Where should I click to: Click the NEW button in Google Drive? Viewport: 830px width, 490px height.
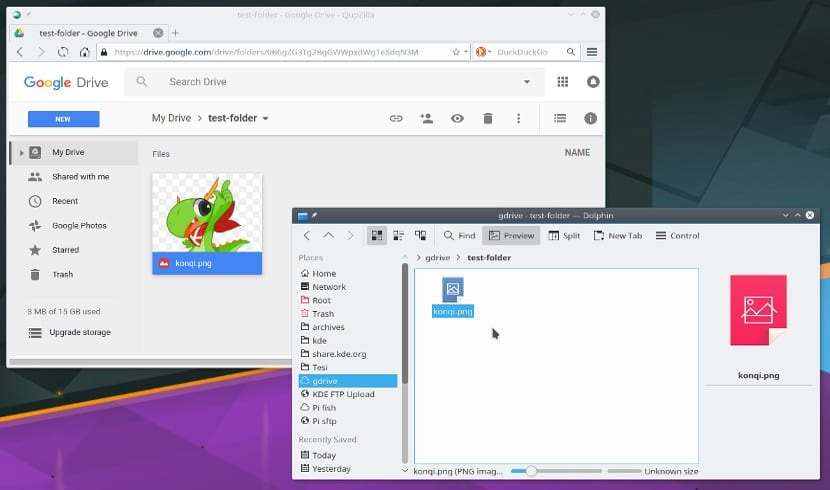pos(64,119)
